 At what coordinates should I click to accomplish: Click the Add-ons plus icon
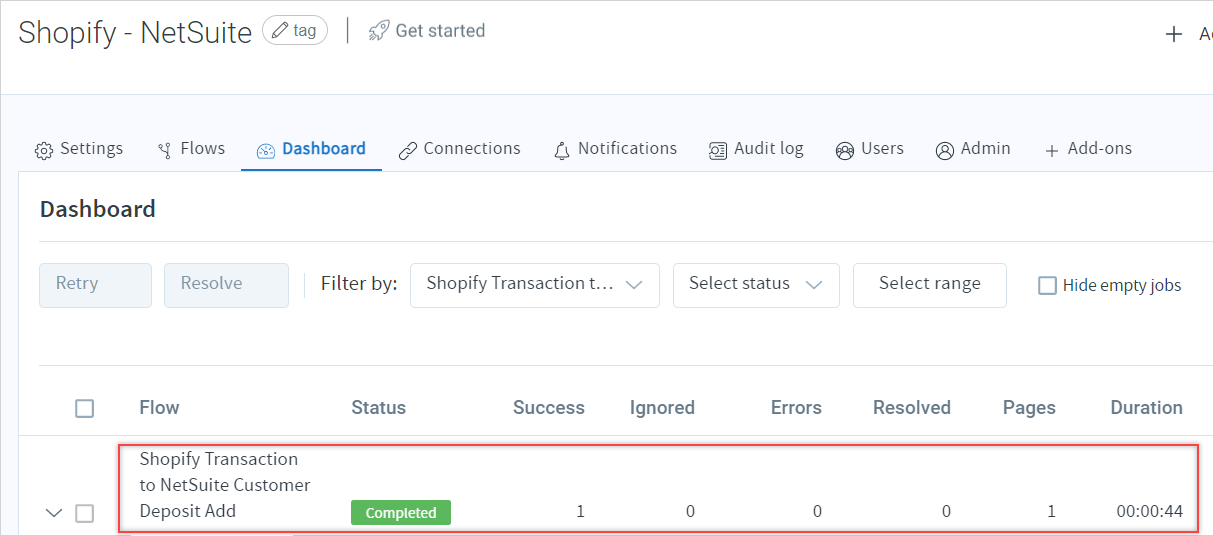[x=1051, y=150]
